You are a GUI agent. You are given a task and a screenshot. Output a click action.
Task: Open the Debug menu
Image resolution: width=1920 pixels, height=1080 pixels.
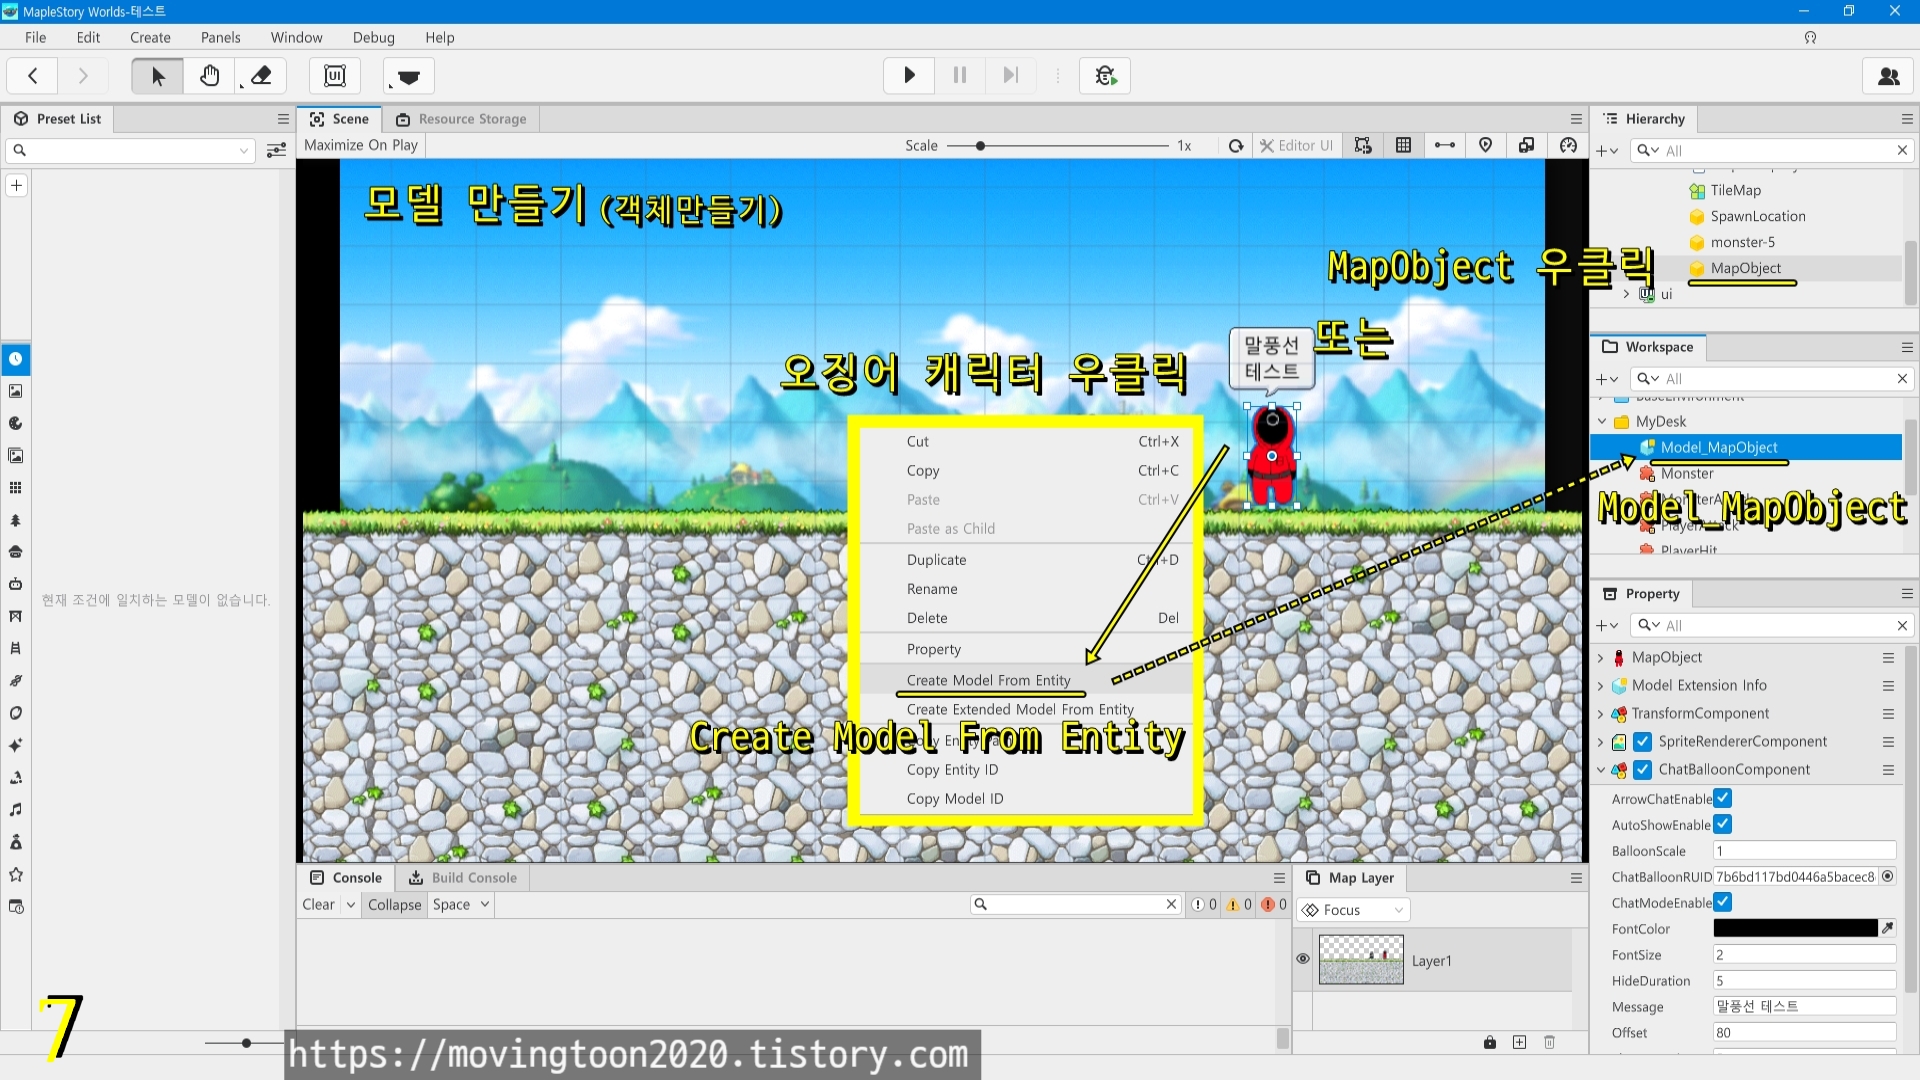373,37
